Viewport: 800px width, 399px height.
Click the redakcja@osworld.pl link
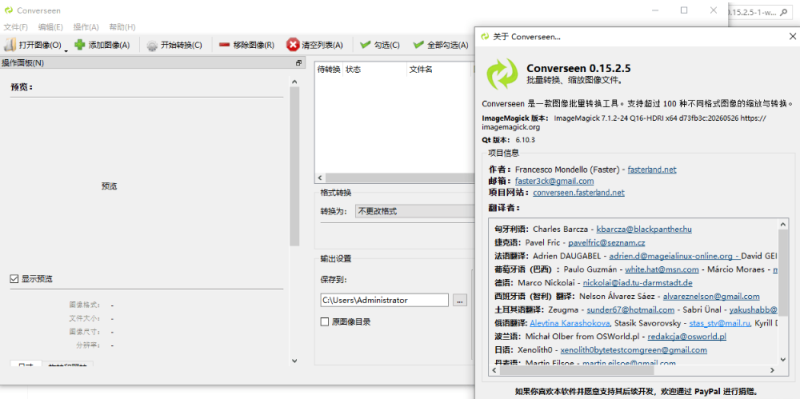click(687, 337)
